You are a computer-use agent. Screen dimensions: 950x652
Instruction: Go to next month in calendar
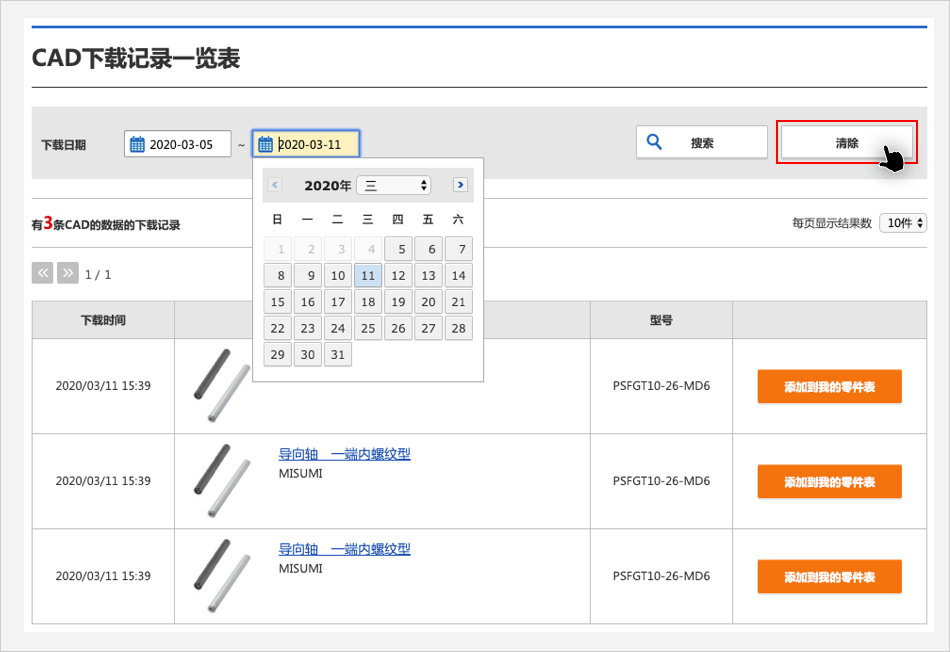pos(460,185)
